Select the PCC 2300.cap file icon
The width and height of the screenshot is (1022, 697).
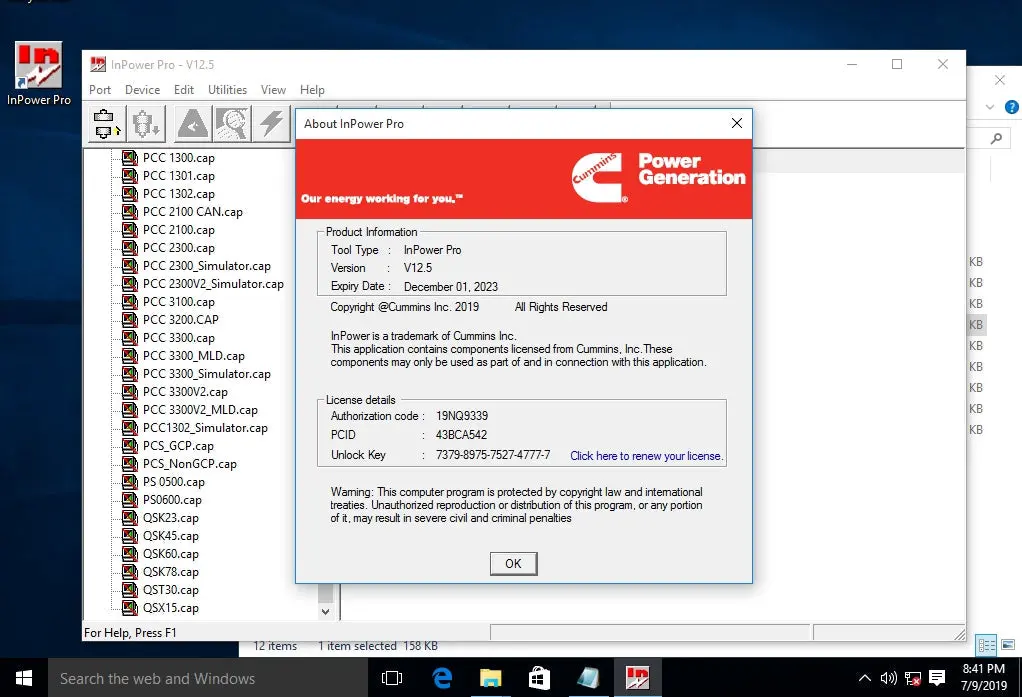[x=130, y=248]
